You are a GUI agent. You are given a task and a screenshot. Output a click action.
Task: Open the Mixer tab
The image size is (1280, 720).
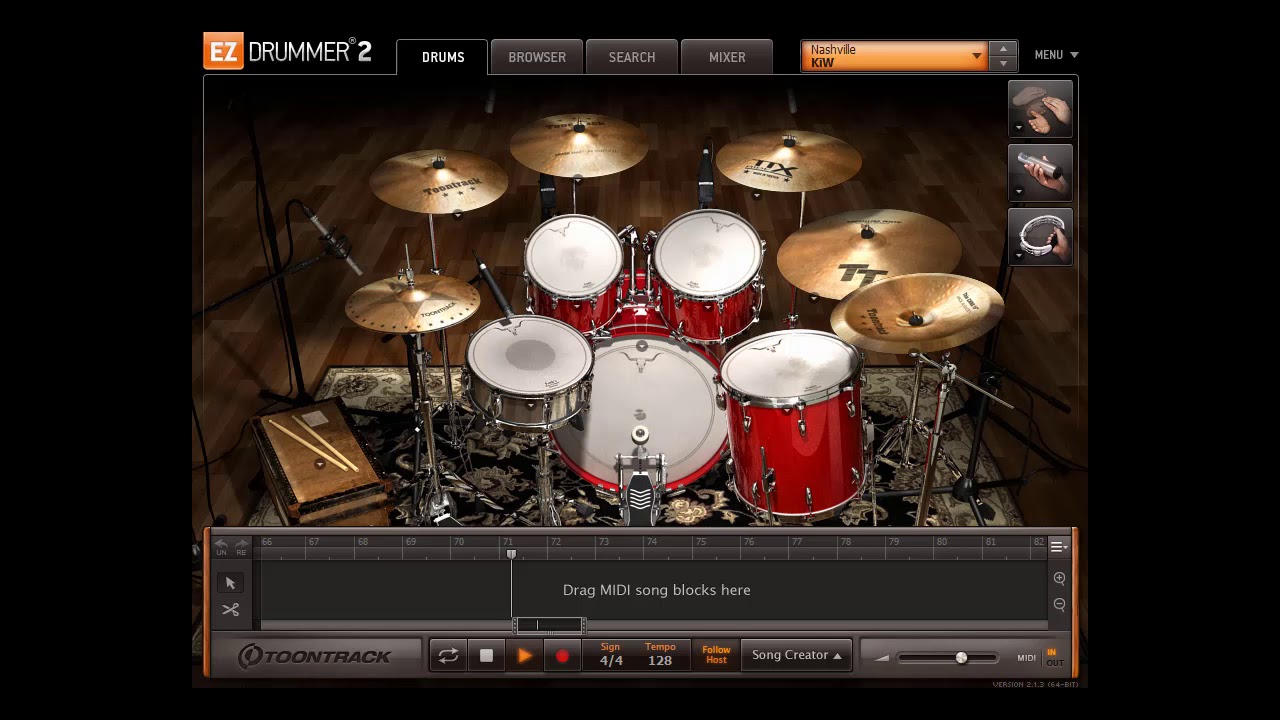tap(727, 57)
